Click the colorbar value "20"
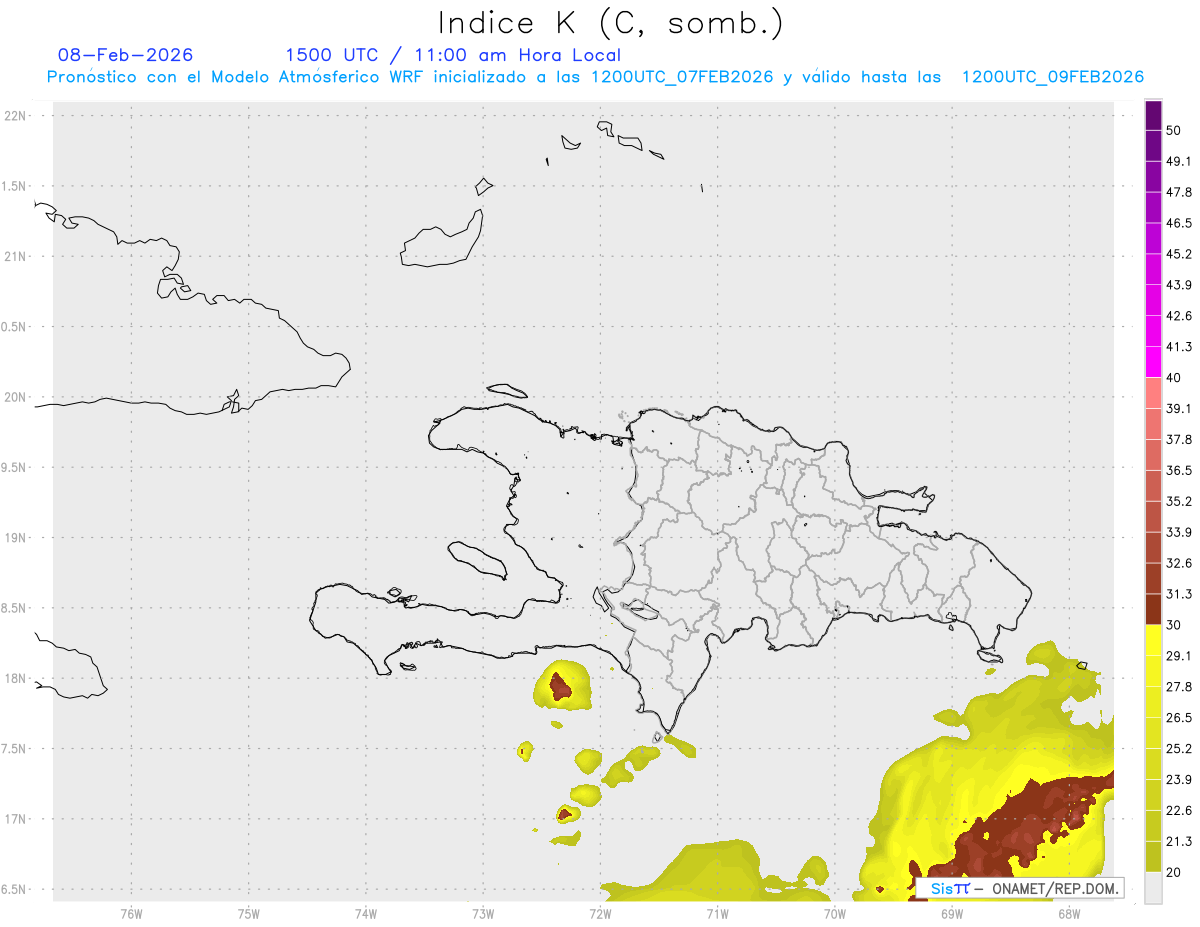Image resolution: width=1200 pixels, height=927 pixels. tap(1174, 872)
